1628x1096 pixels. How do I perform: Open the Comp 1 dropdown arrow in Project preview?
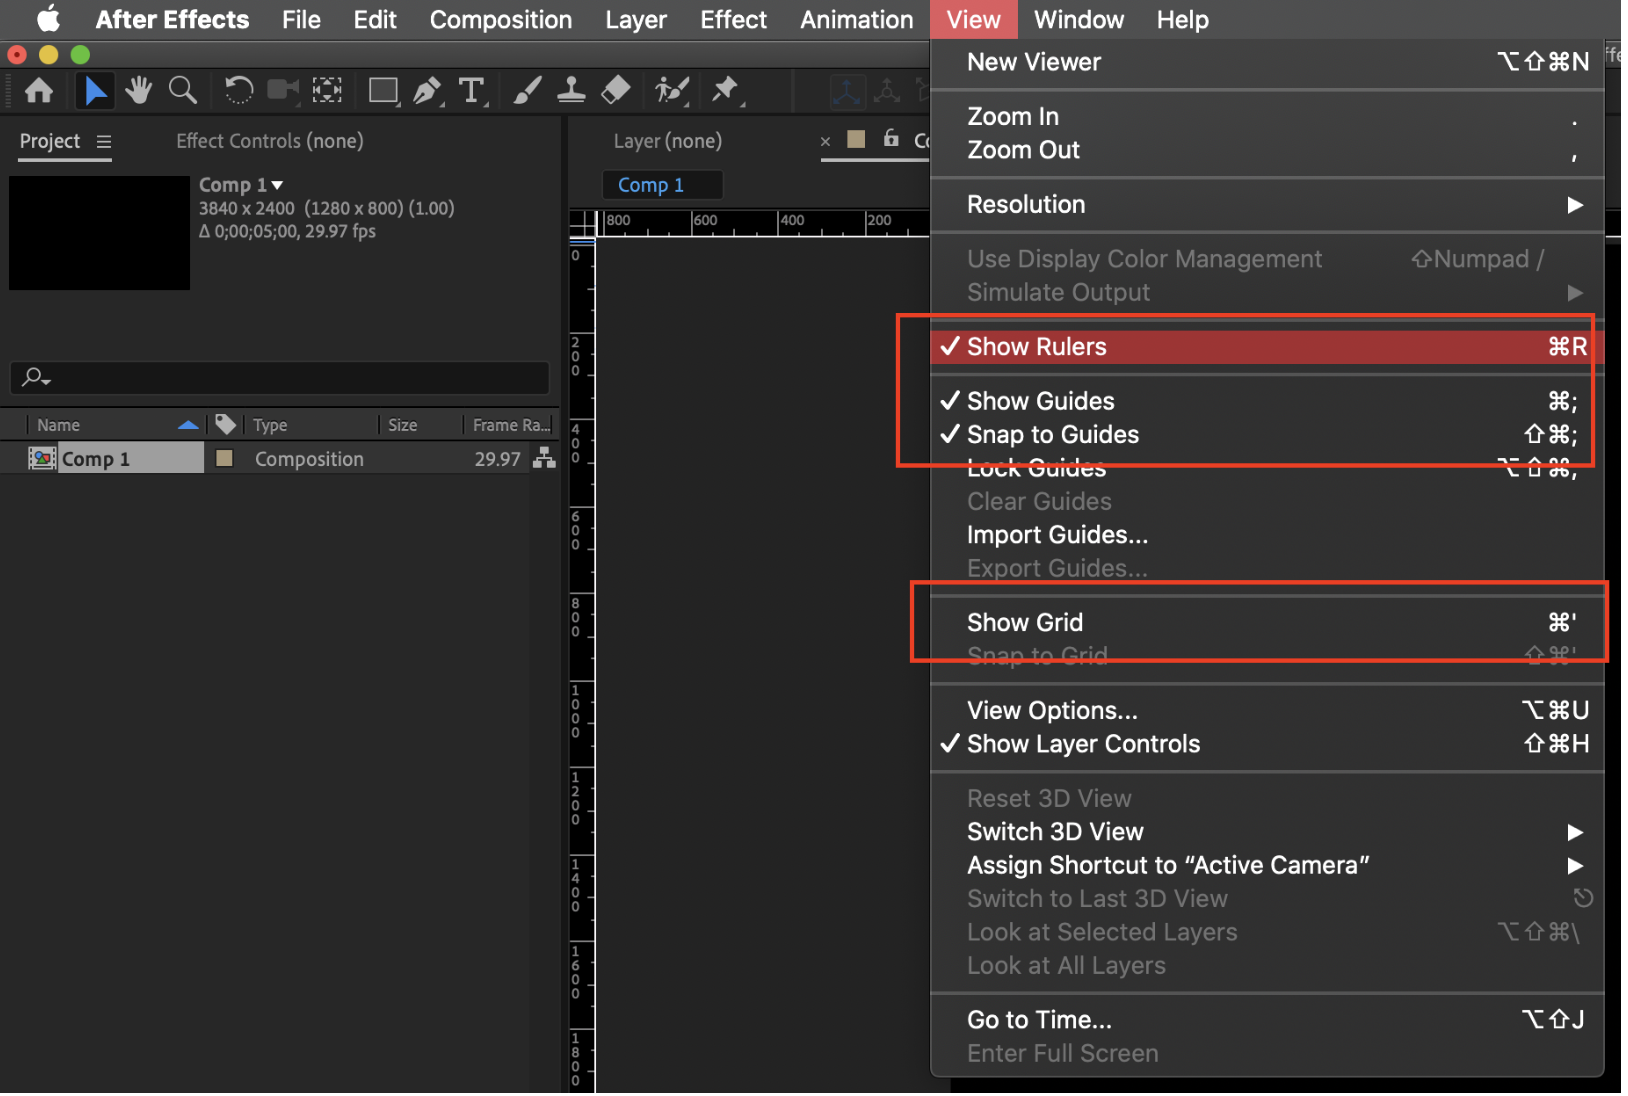[277, 185]
